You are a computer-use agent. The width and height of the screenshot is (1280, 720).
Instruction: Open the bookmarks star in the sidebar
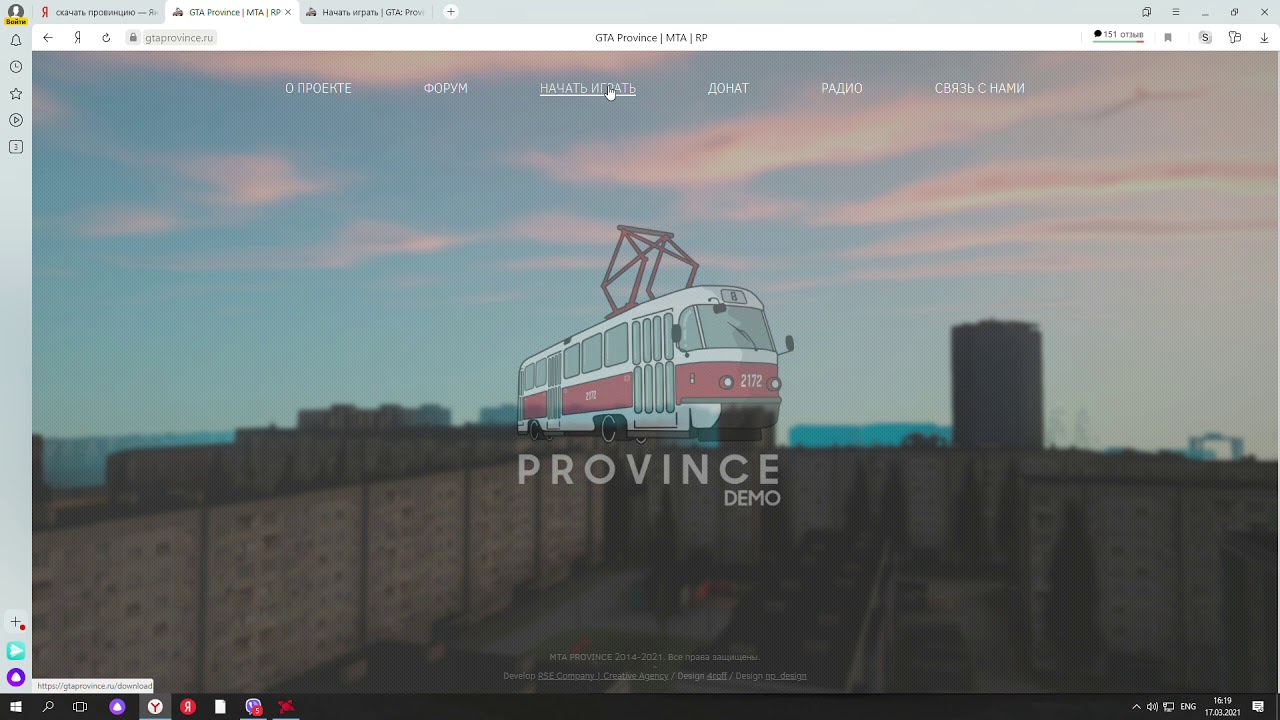(16, 93)
